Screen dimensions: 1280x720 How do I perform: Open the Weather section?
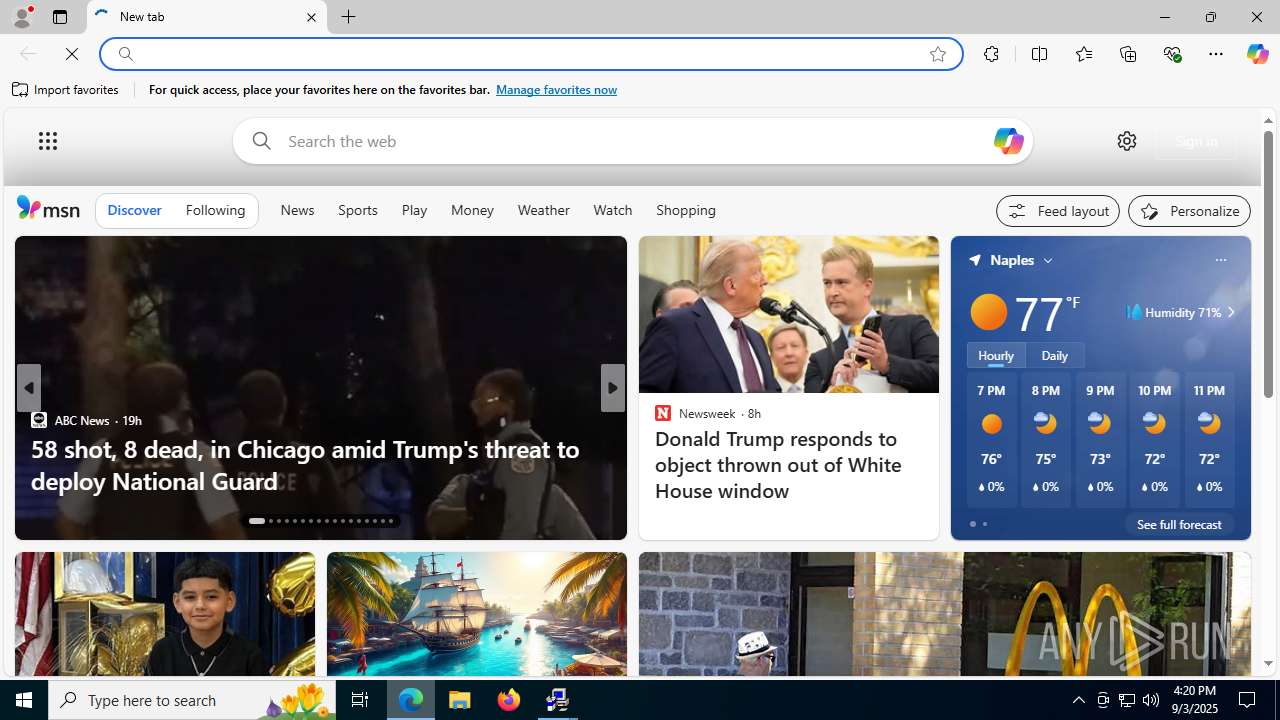[544, 210]
